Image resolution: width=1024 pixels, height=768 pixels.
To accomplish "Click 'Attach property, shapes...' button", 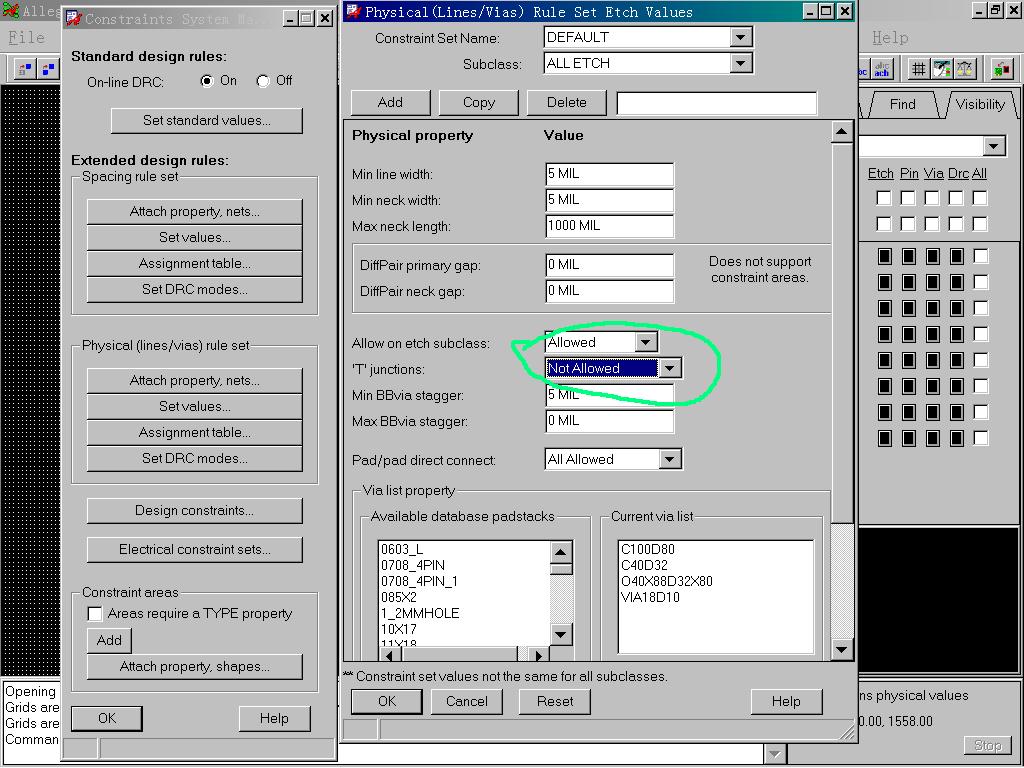I will click(195, 666).
